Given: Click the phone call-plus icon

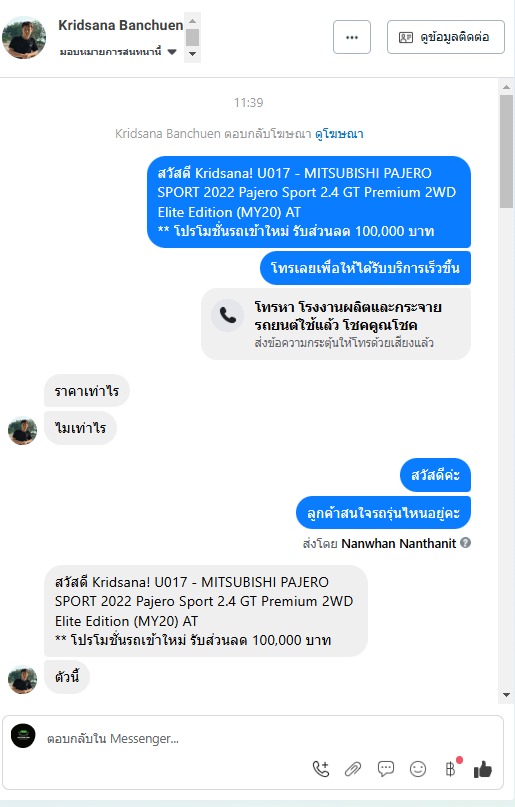Looking at the screenshot, I should tap(321, 769).
